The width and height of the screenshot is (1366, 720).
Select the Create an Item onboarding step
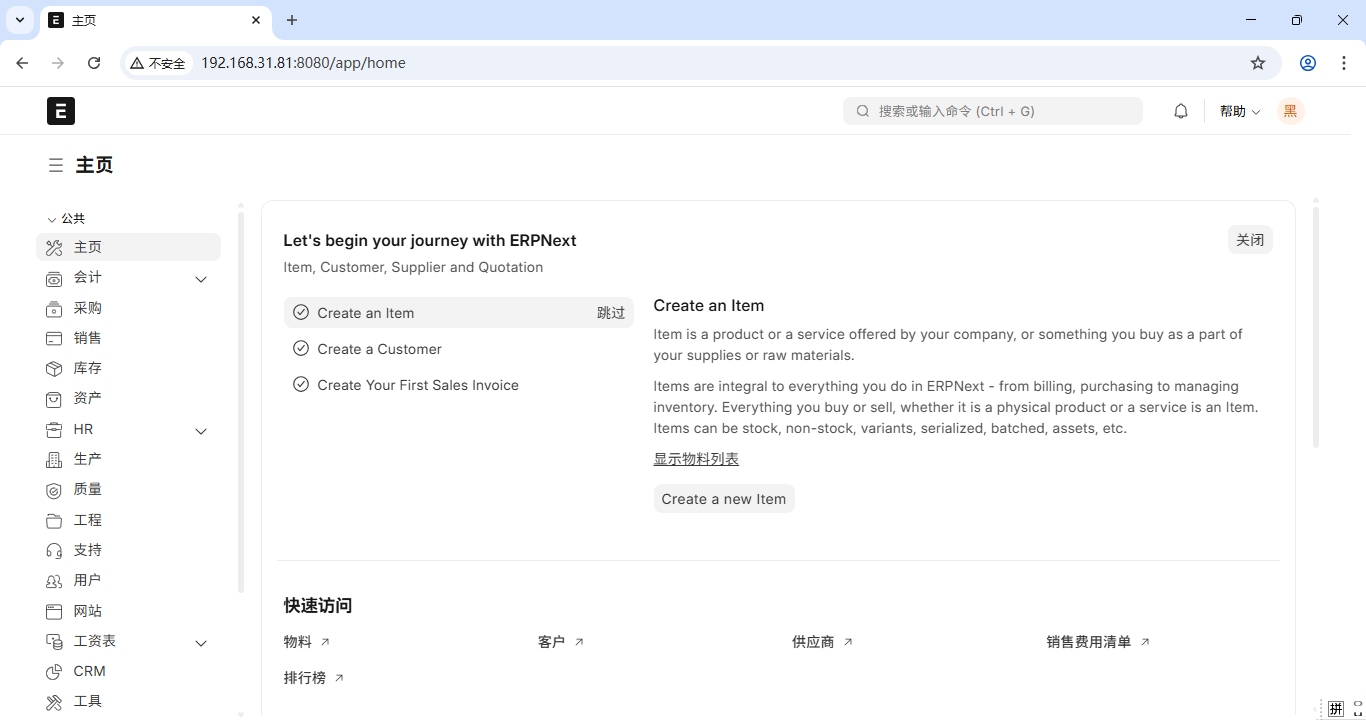pos(459,313)
